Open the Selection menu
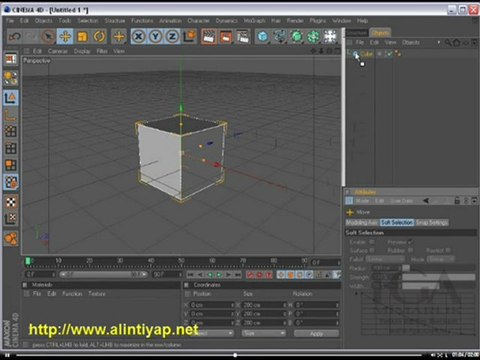Screen dimensions: 480x360 88,21
